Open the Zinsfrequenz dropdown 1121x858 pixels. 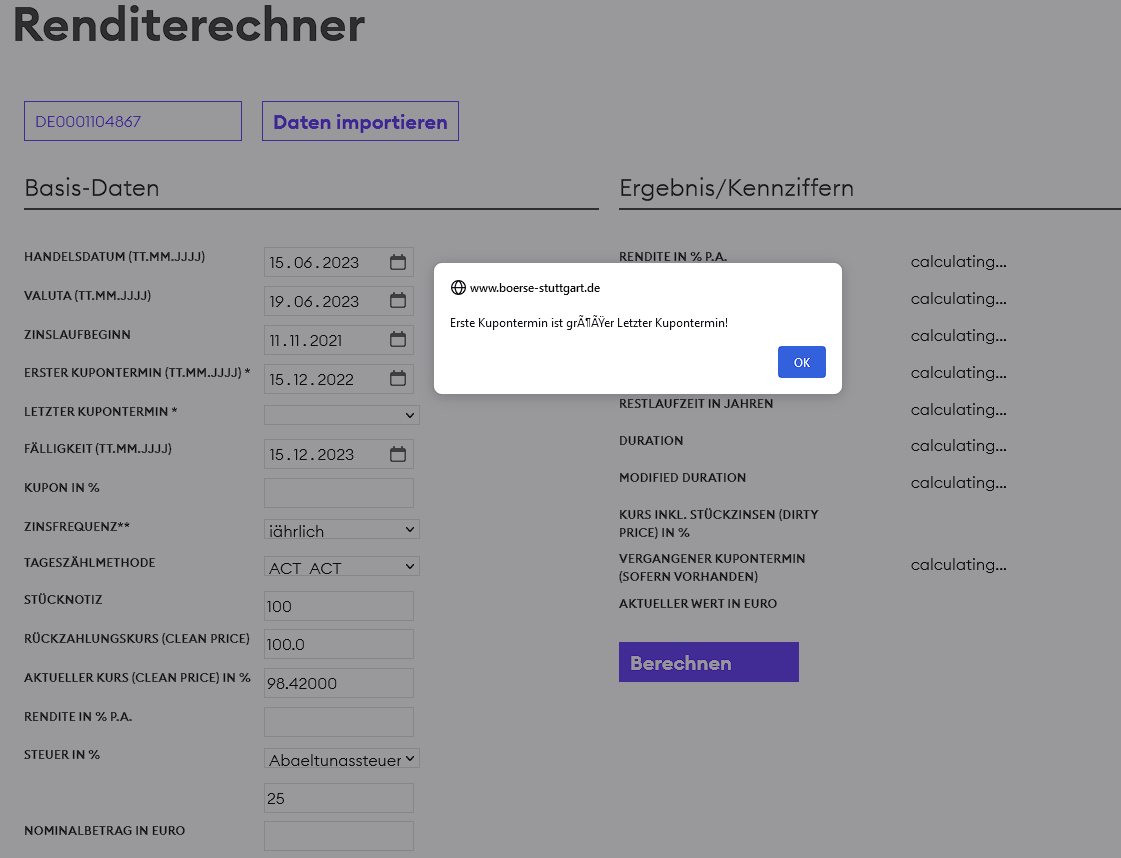[341, 529]
